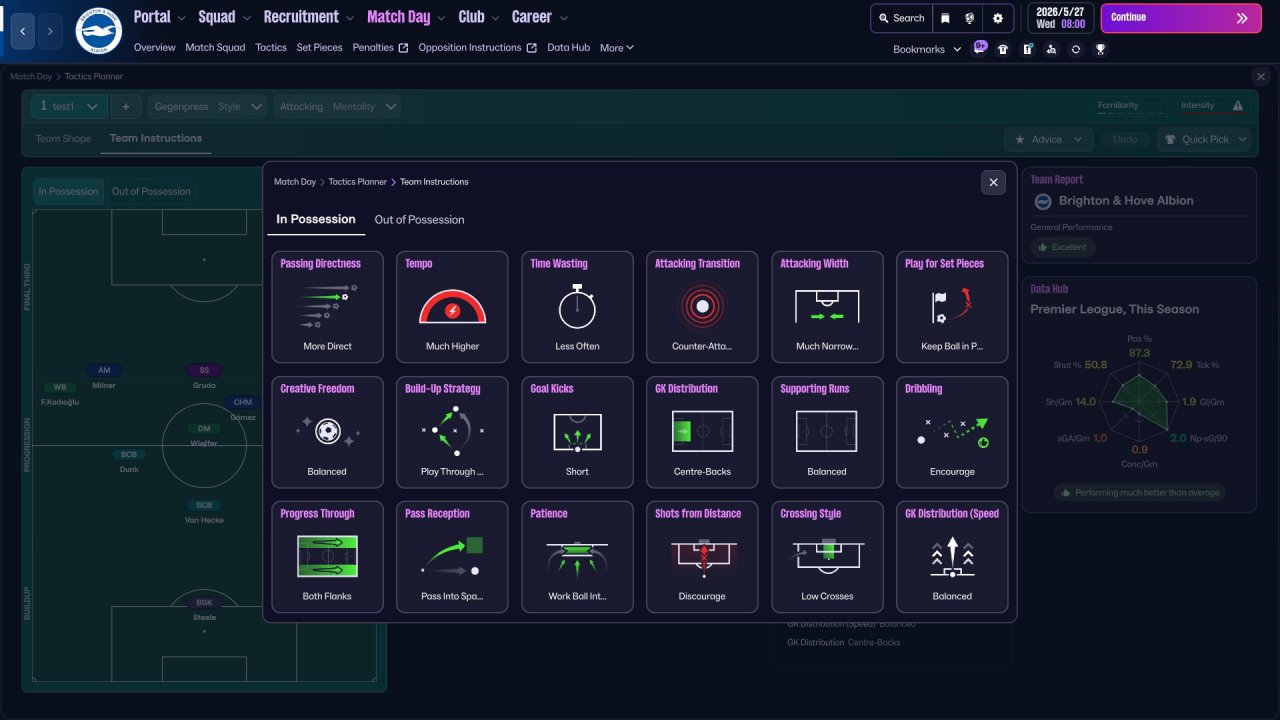
Task: Open the Passing Directness instruction card
Action: [x=327, y=307]
